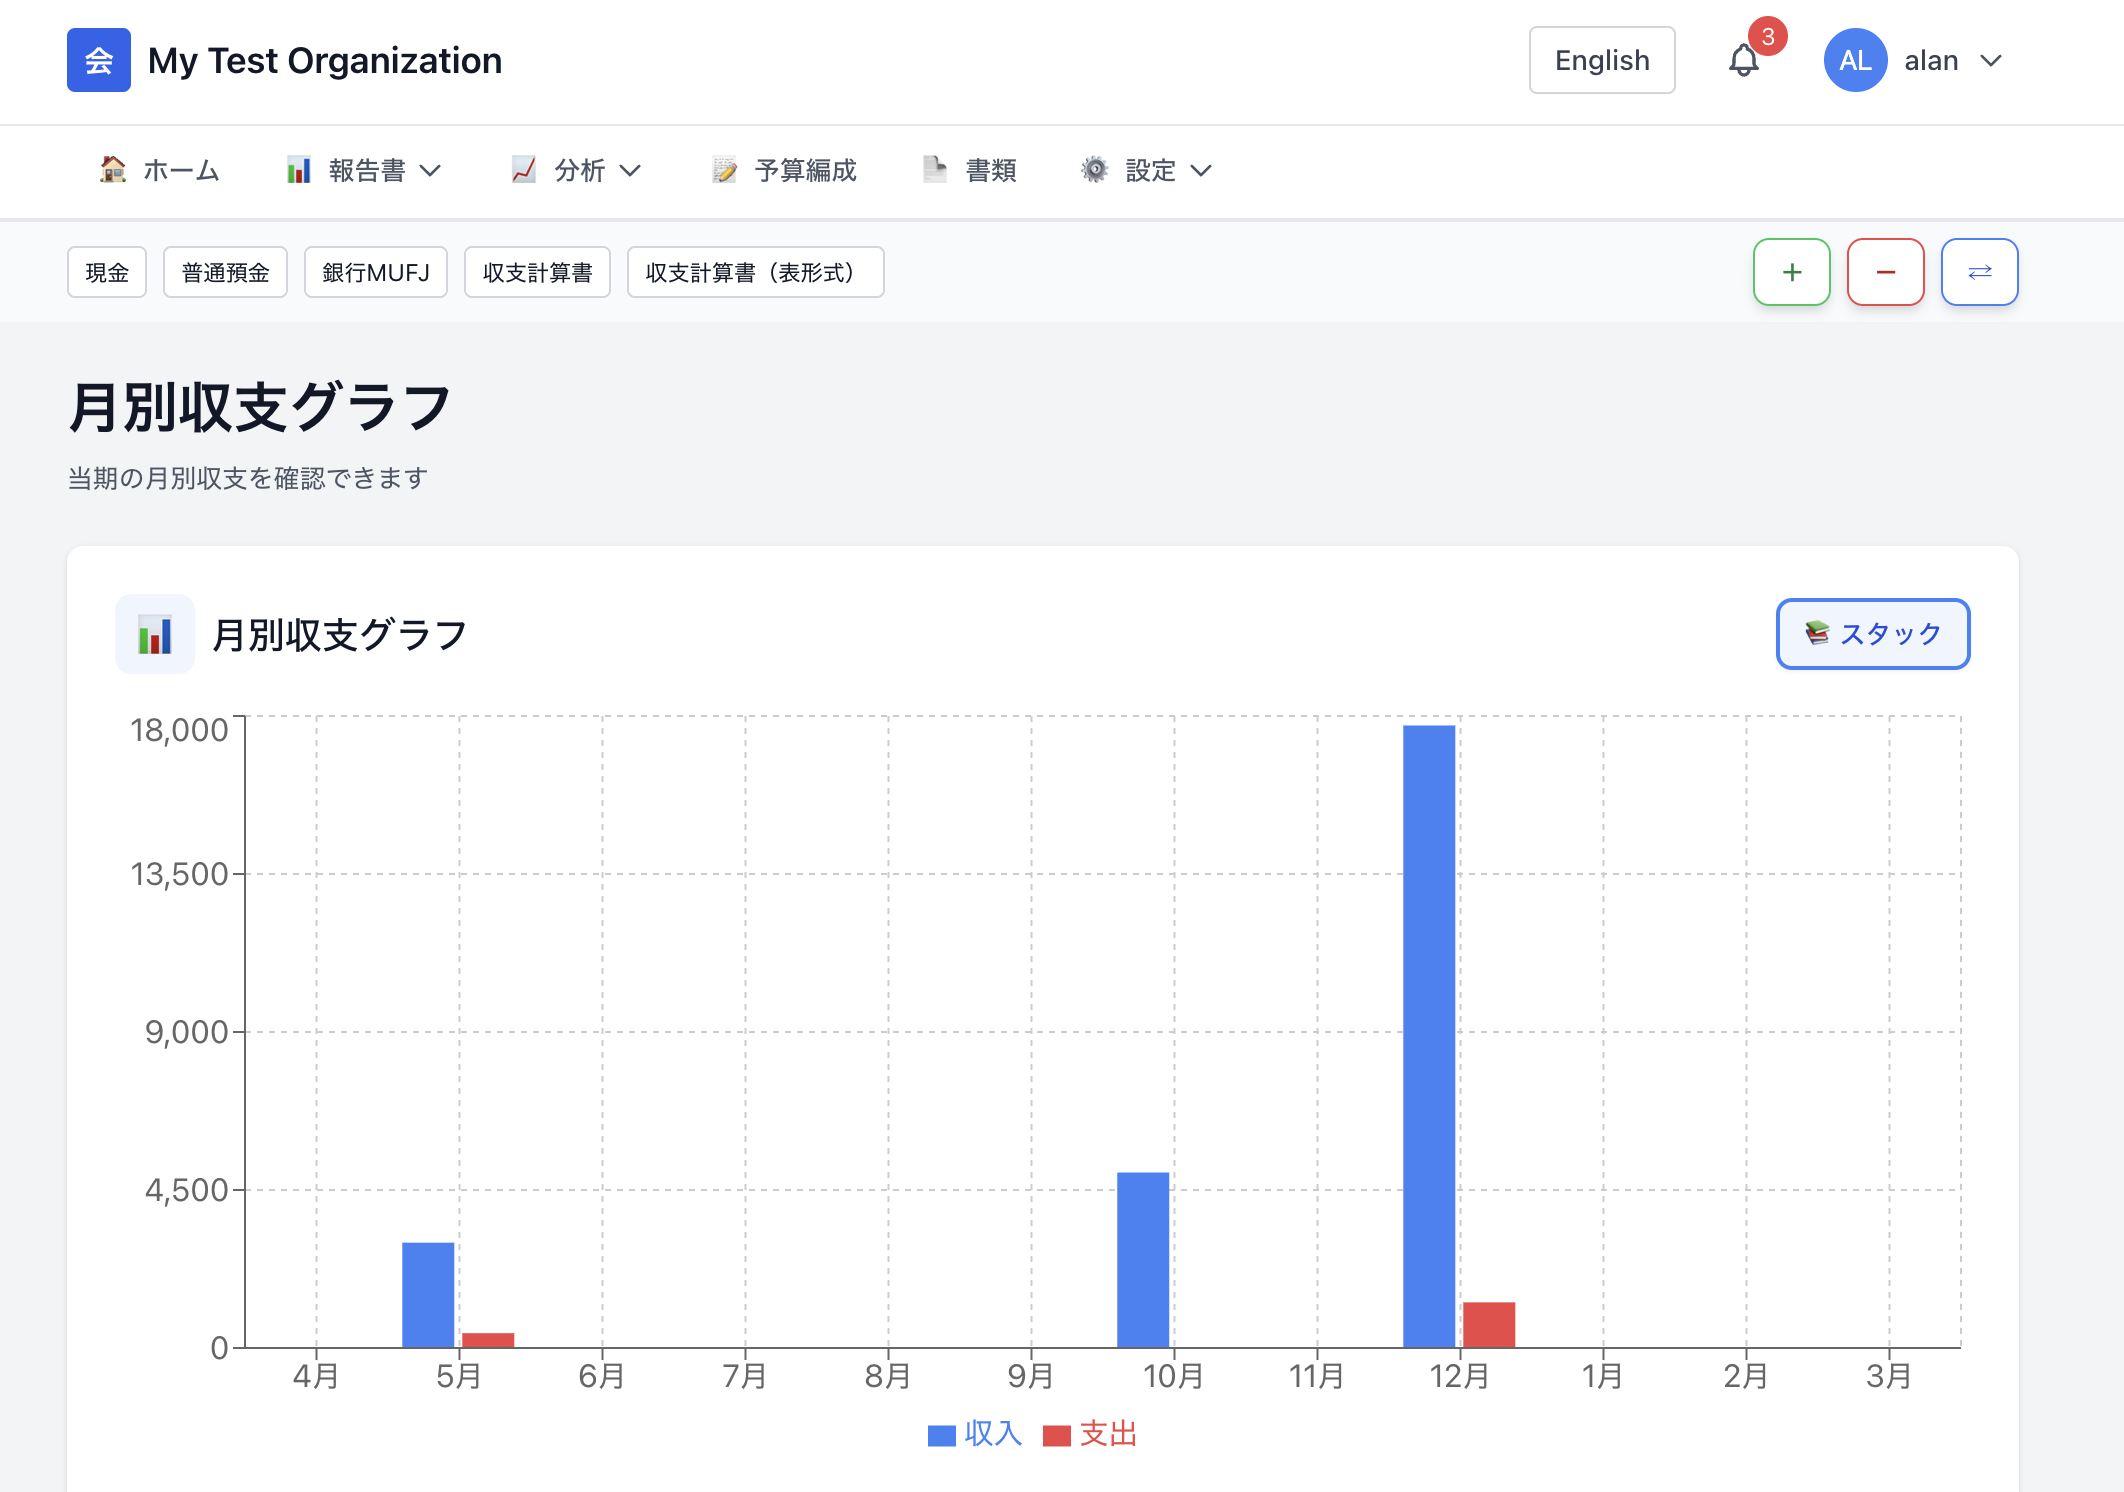Screen dimensions: 2124x1492
Task: Click the AL user avatar
Action: (1855, 61)
